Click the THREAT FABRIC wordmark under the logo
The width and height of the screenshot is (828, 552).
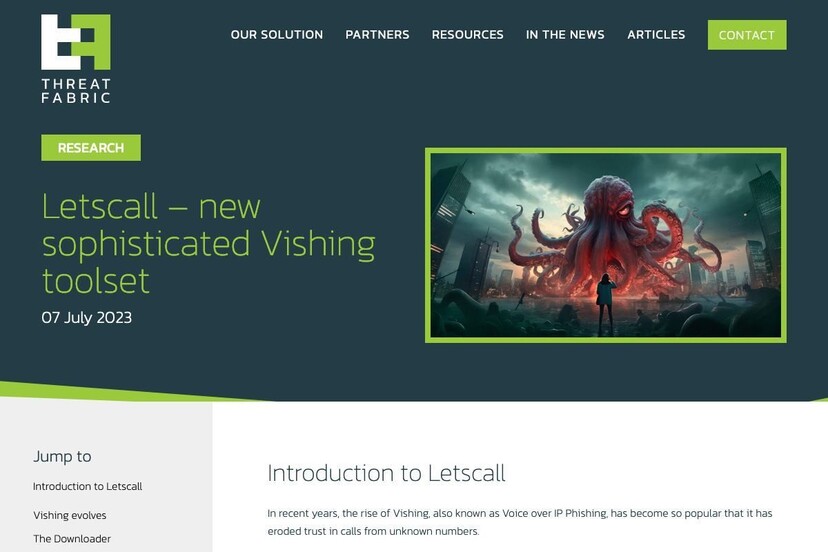click(76, 91)
